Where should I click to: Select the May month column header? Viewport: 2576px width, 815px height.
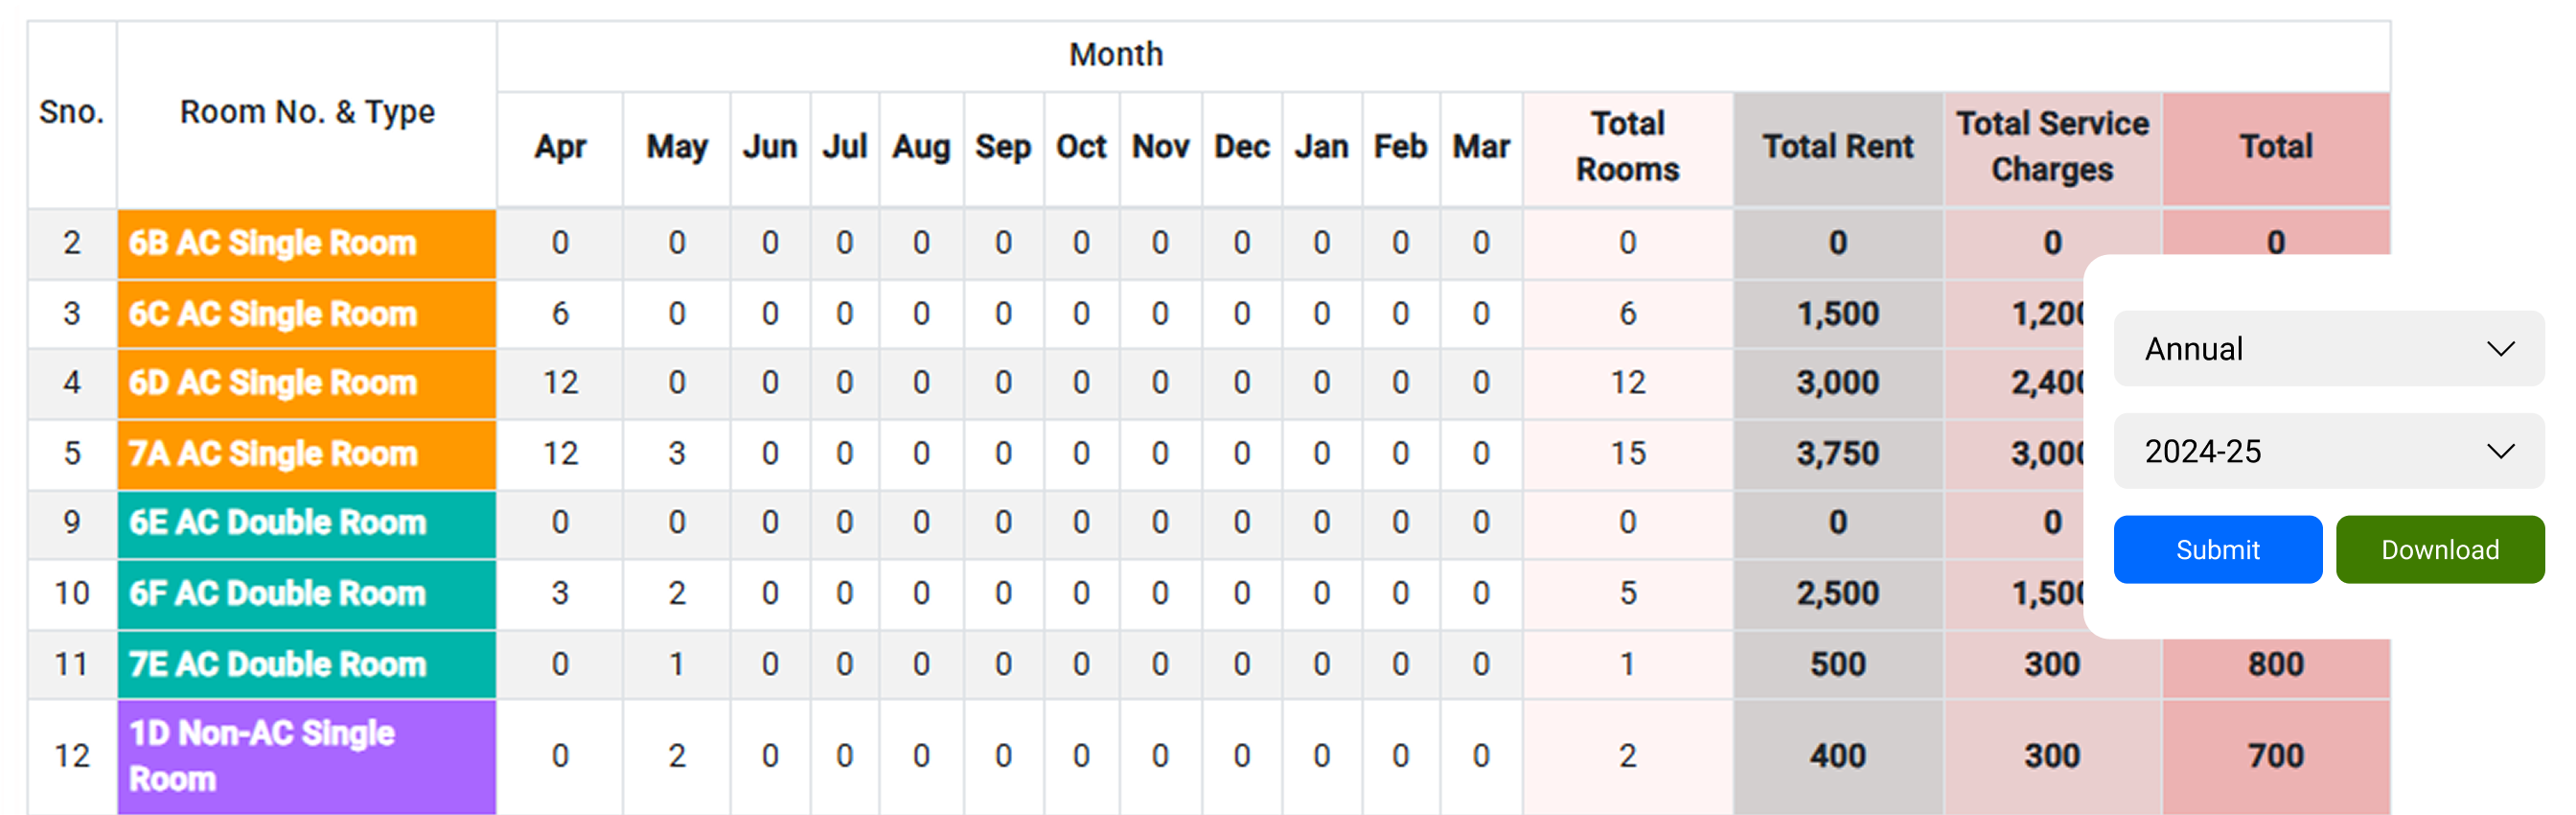tap(676, 147)
